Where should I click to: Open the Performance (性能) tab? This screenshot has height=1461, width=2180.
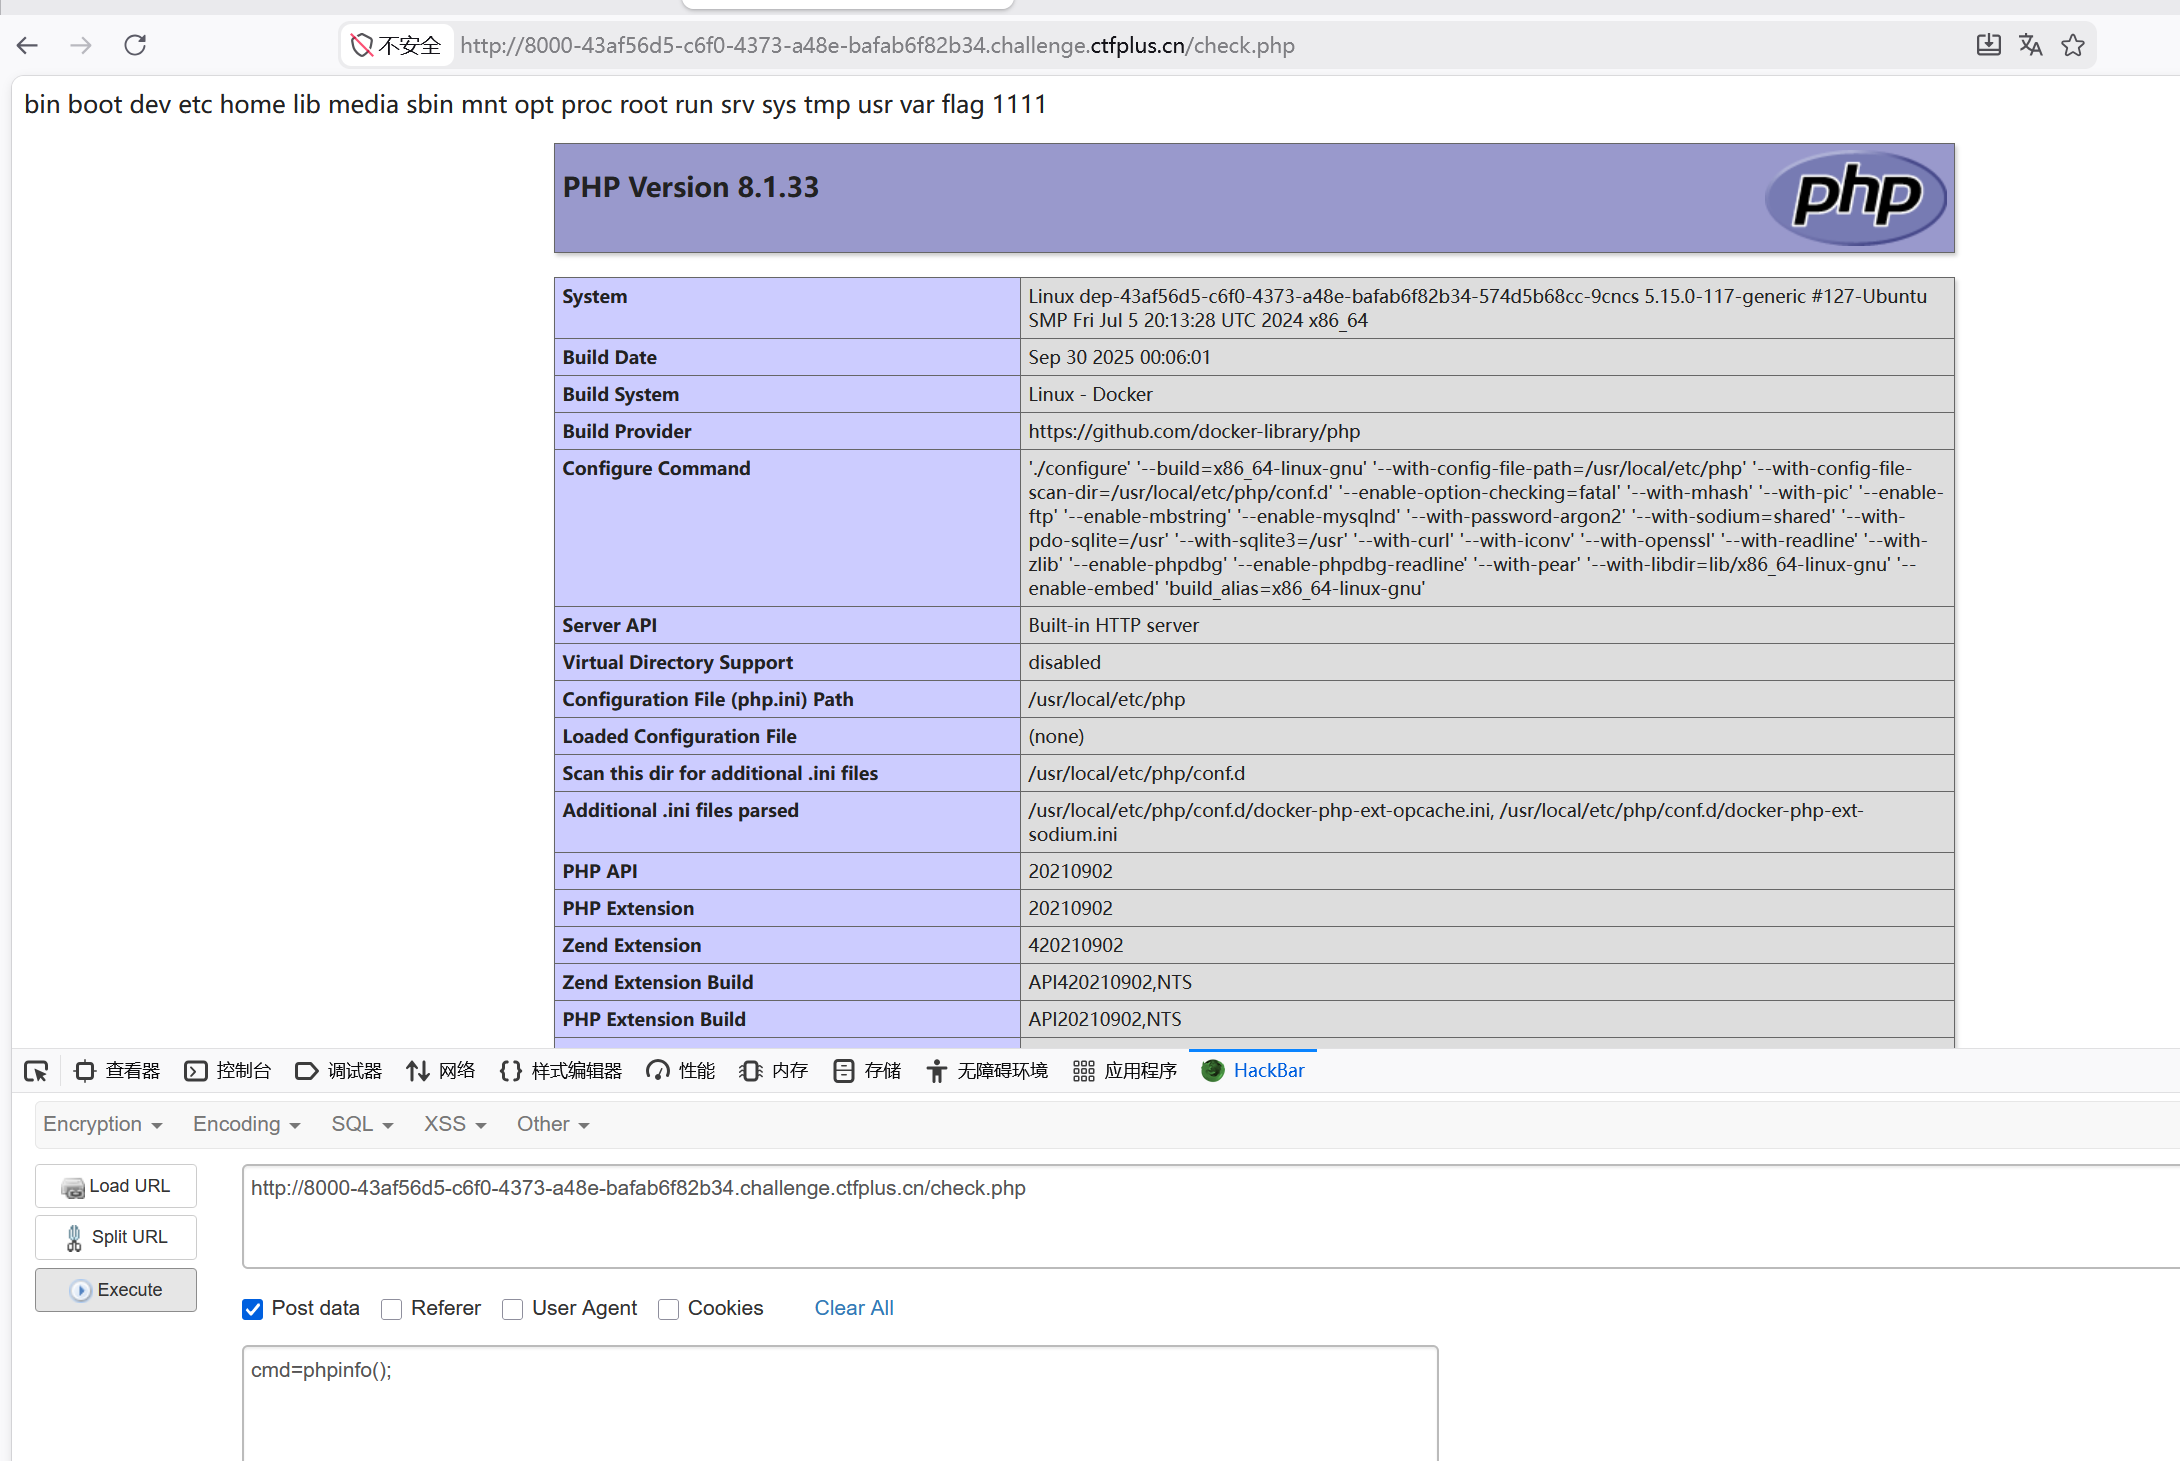681,1071
